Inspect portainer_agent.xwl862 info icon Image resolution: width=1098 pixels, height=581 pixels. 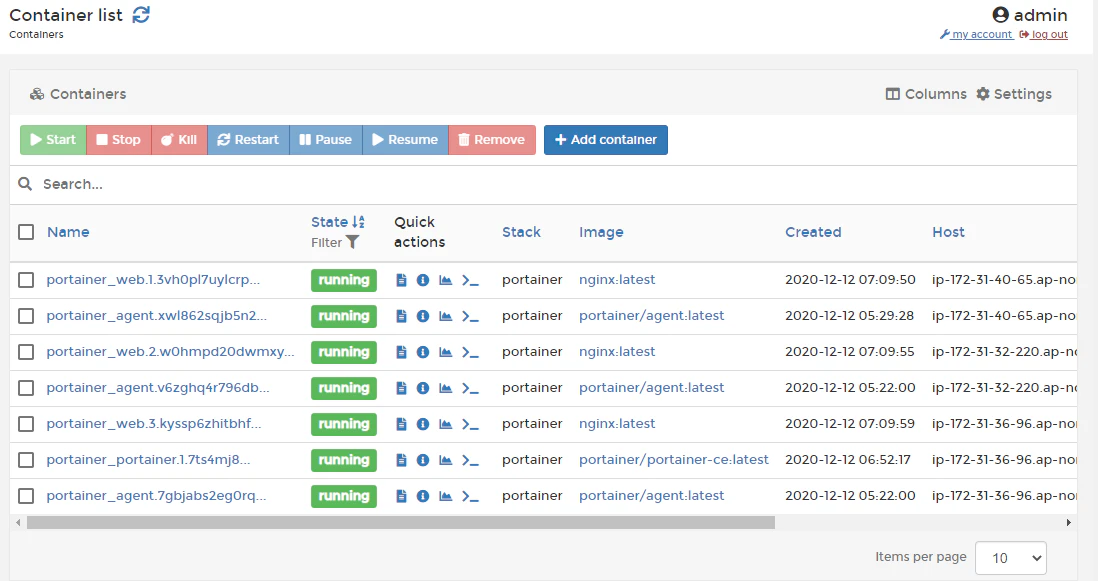click(423, 316)
